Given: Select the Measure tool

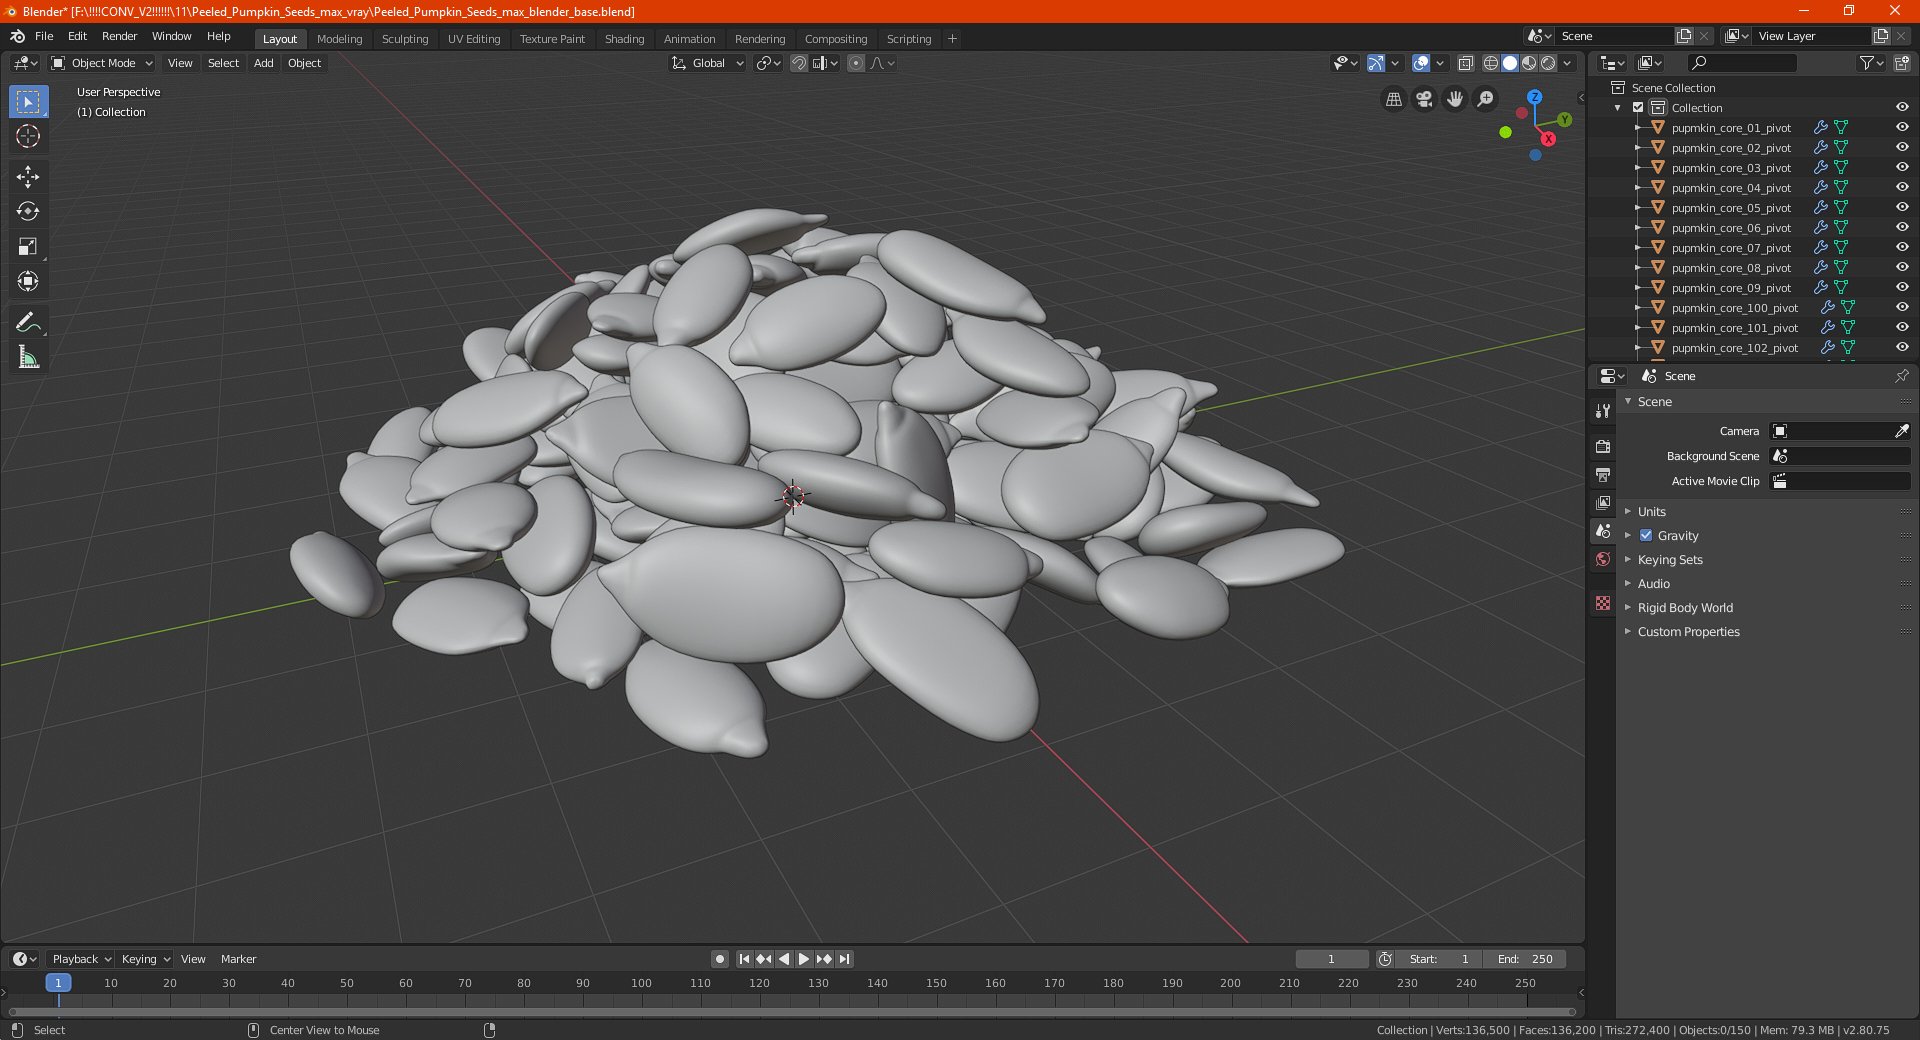Looking at the screenshot, I should 28,357.
